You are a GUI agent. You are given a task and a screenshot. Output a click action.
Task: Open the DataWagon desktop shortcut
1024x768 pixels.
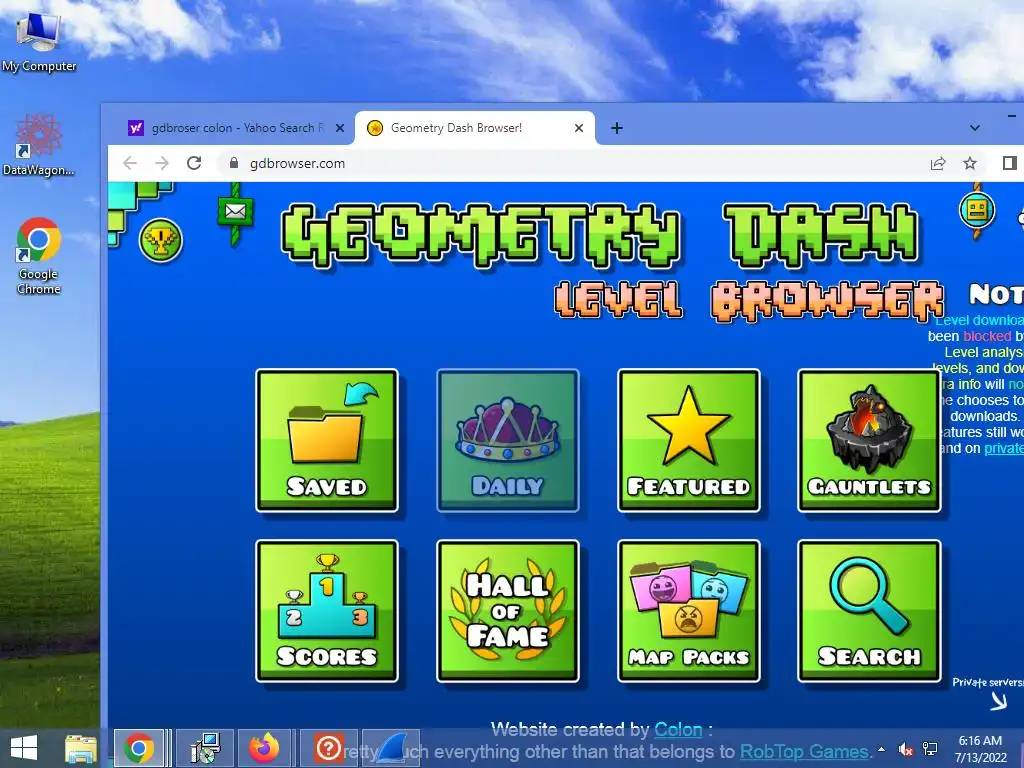click(x=39, y=144)
